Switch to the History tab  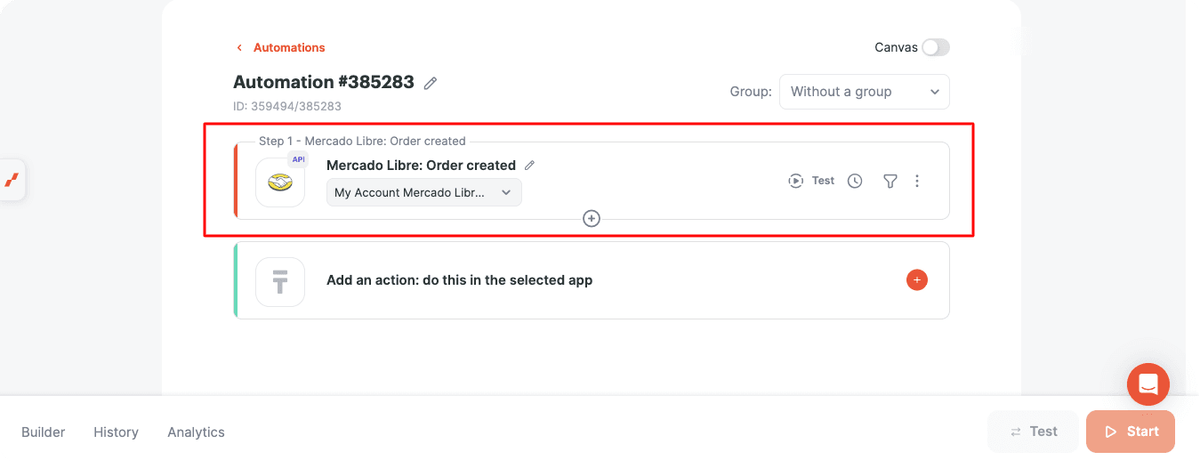(116, 432)
